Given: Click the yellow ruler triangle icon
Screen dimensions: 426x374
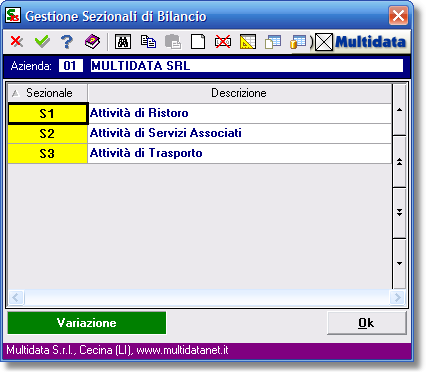Looking at the screenshot, I should [x=248, y=42].
